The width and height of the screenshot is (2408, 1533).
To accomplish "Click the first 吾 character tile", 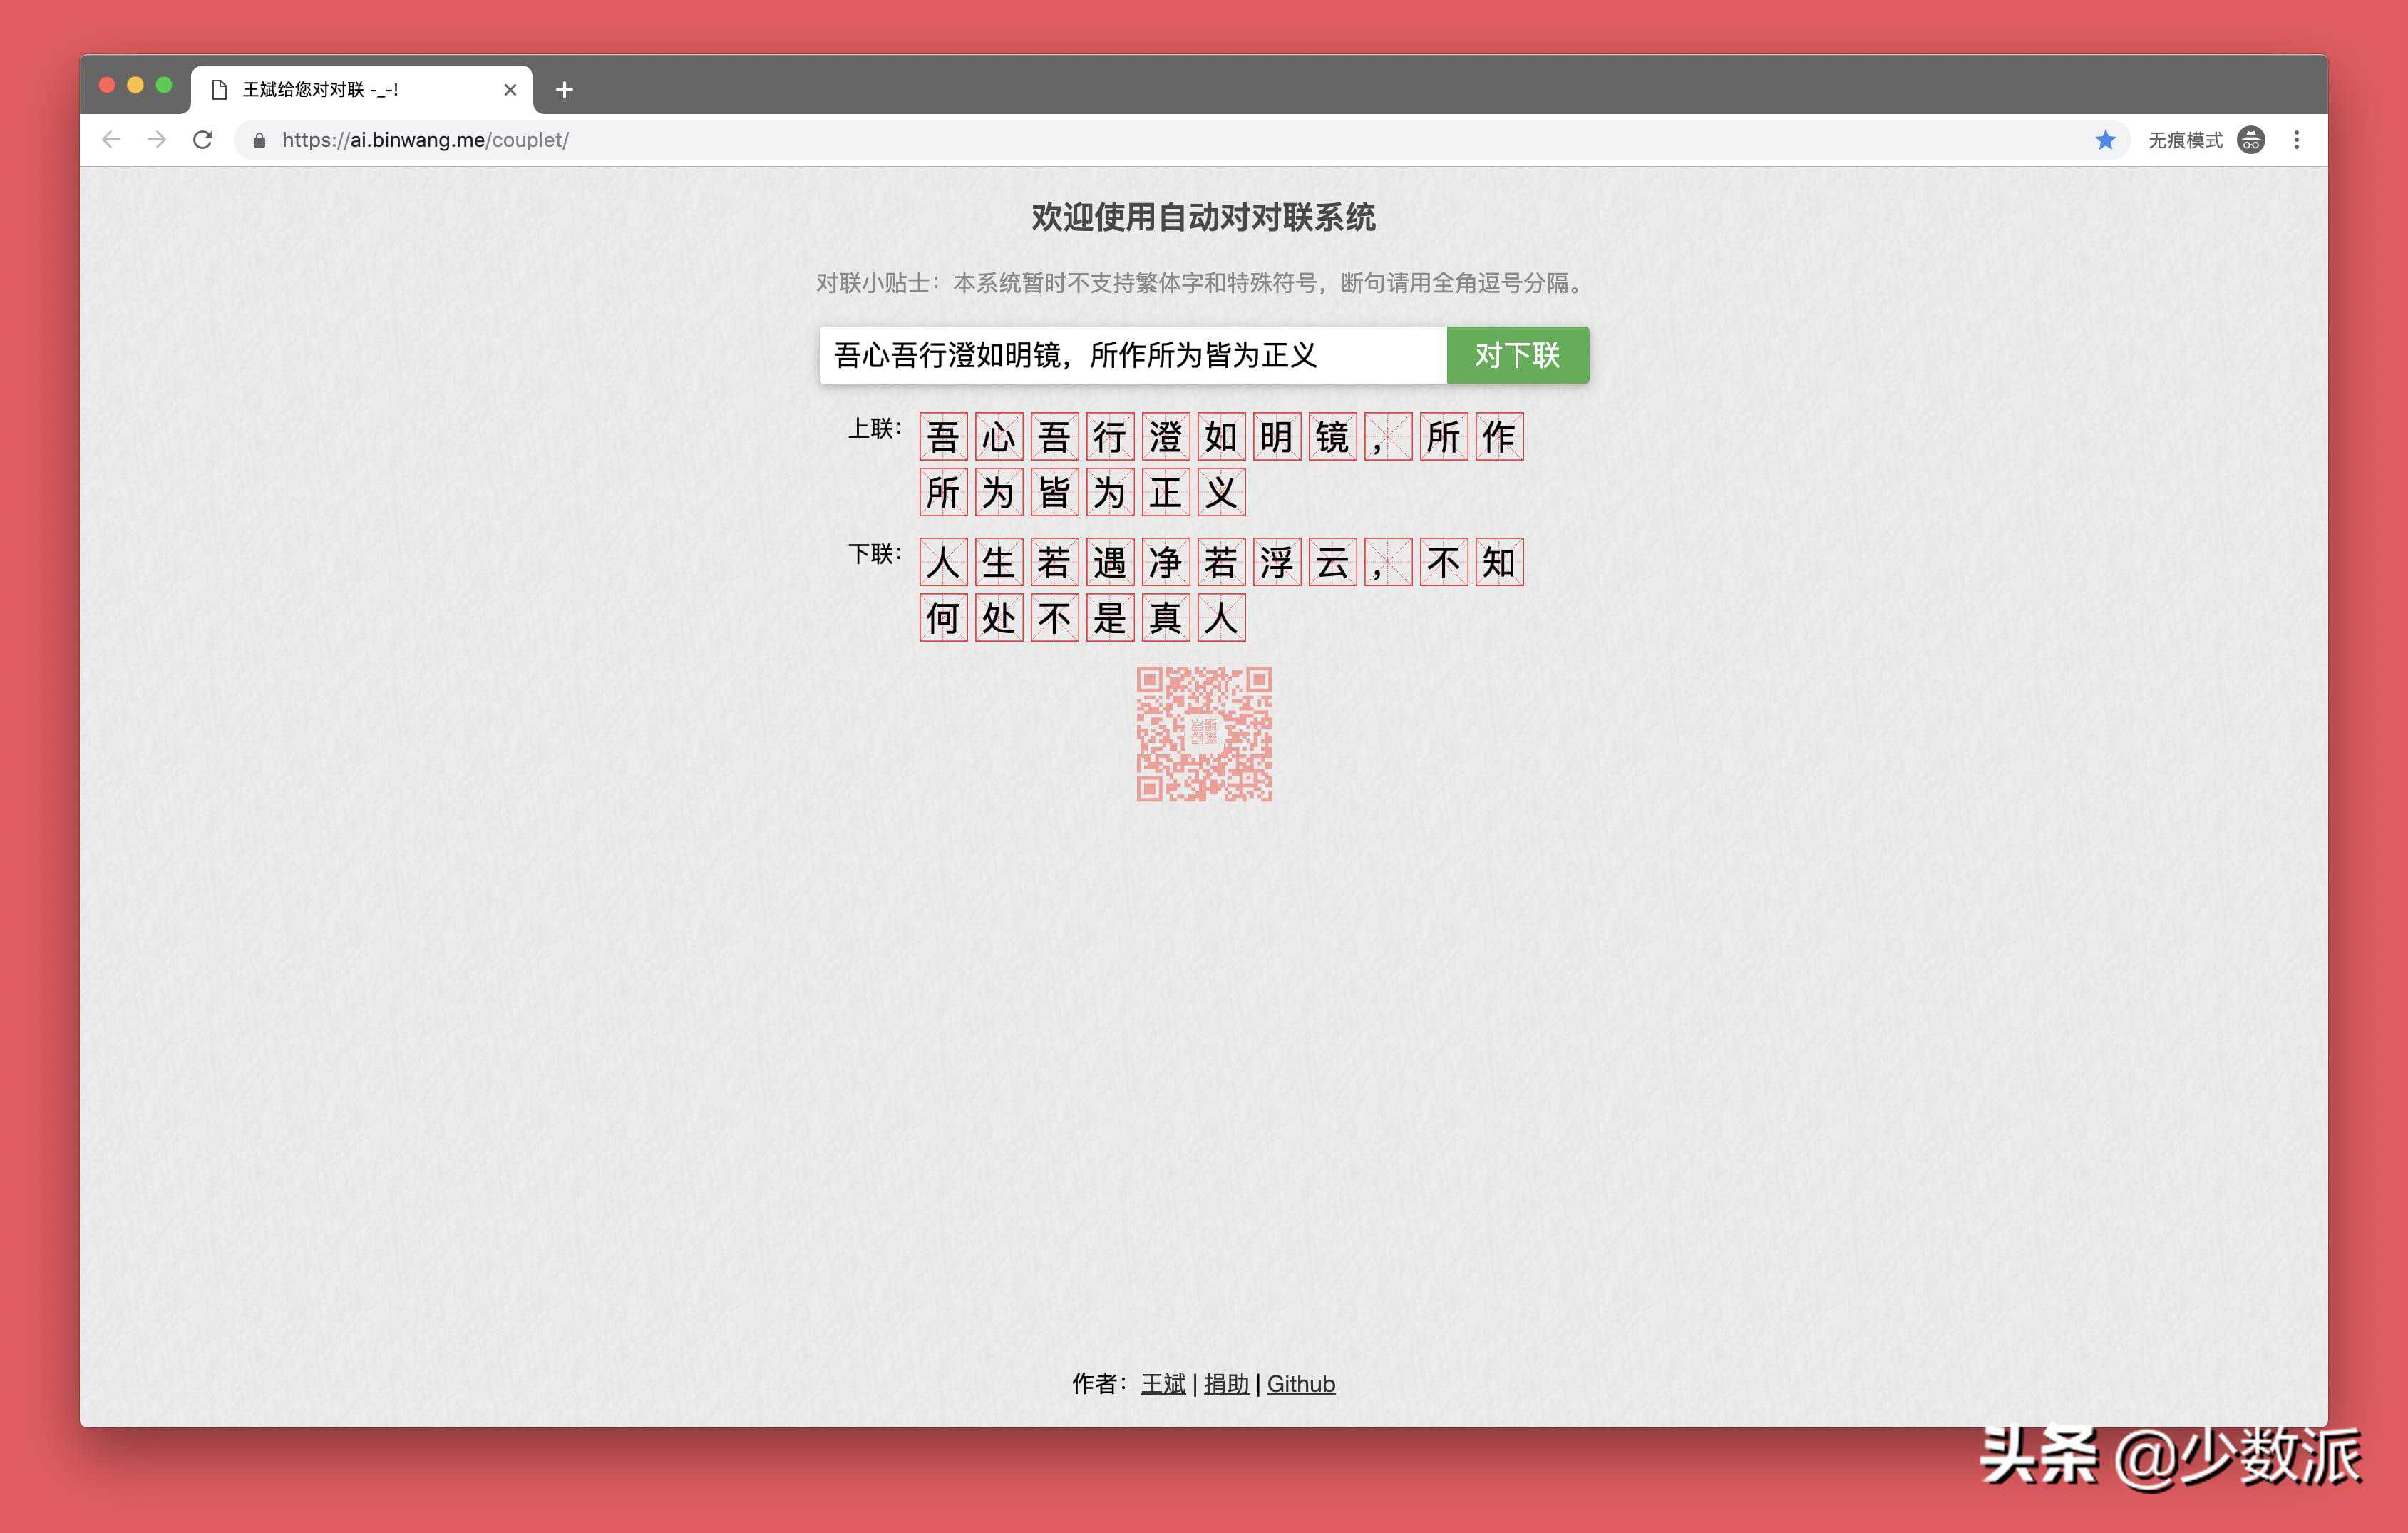I will [943, 437].
